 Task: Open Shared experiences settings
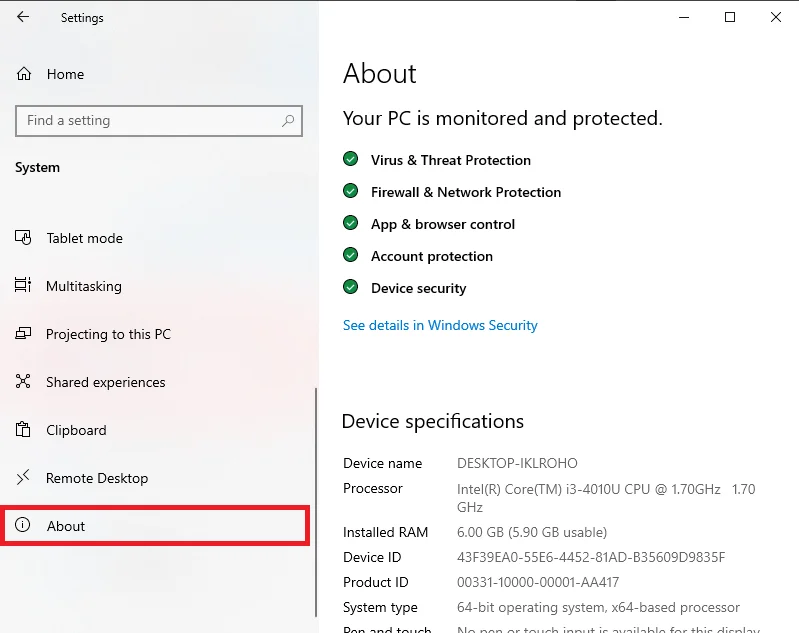106,382
